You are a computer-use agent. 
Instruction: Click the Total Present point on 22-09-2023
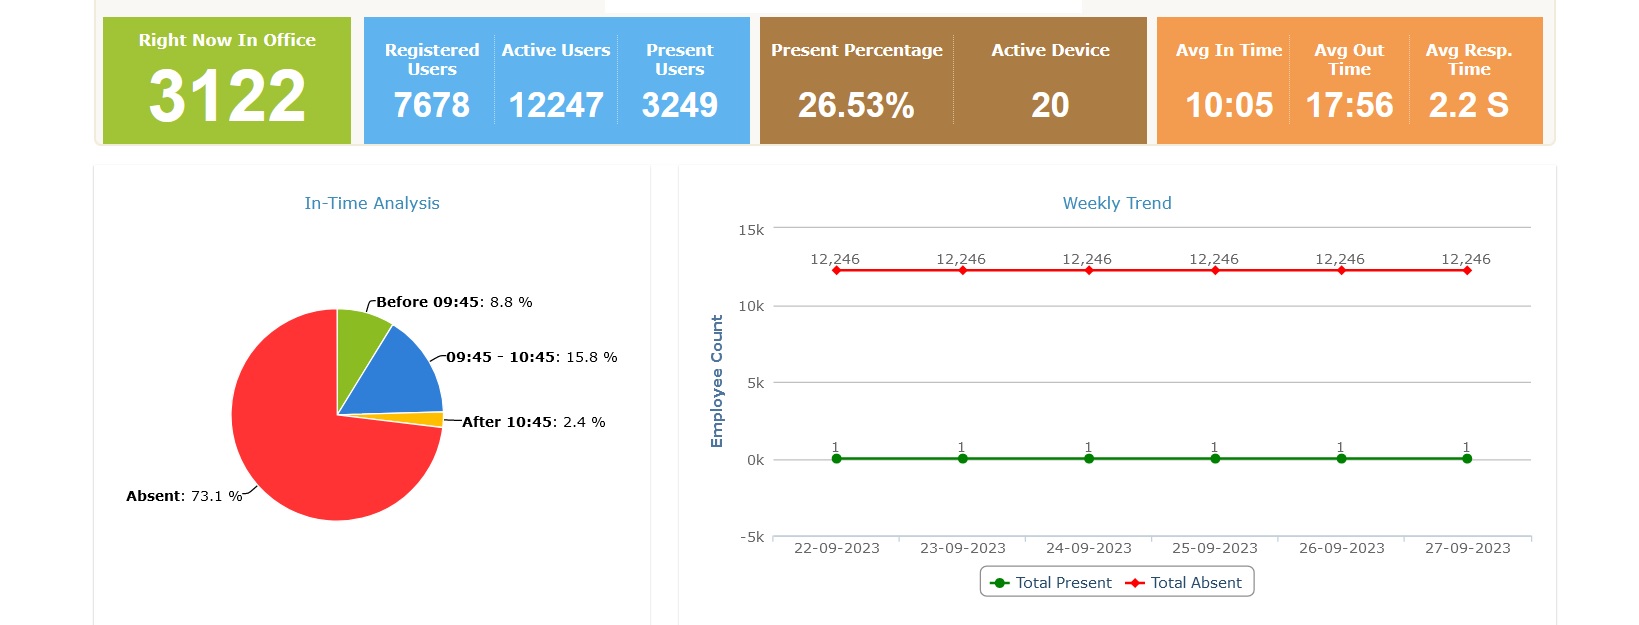point(837,459)
